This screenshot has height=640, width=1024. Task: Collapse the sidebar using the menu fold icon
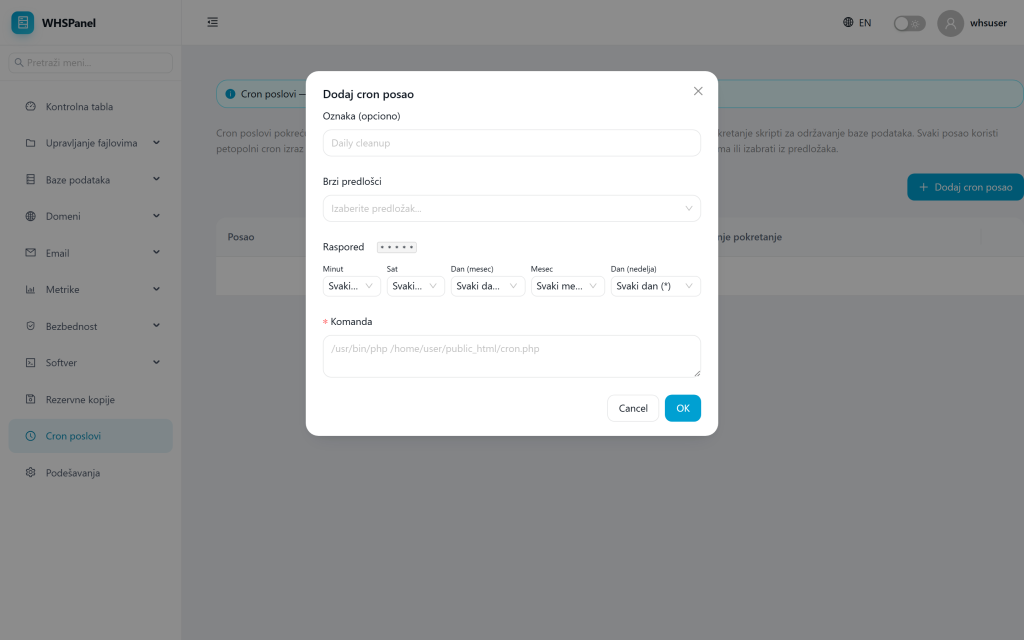(x=212, y=22)
